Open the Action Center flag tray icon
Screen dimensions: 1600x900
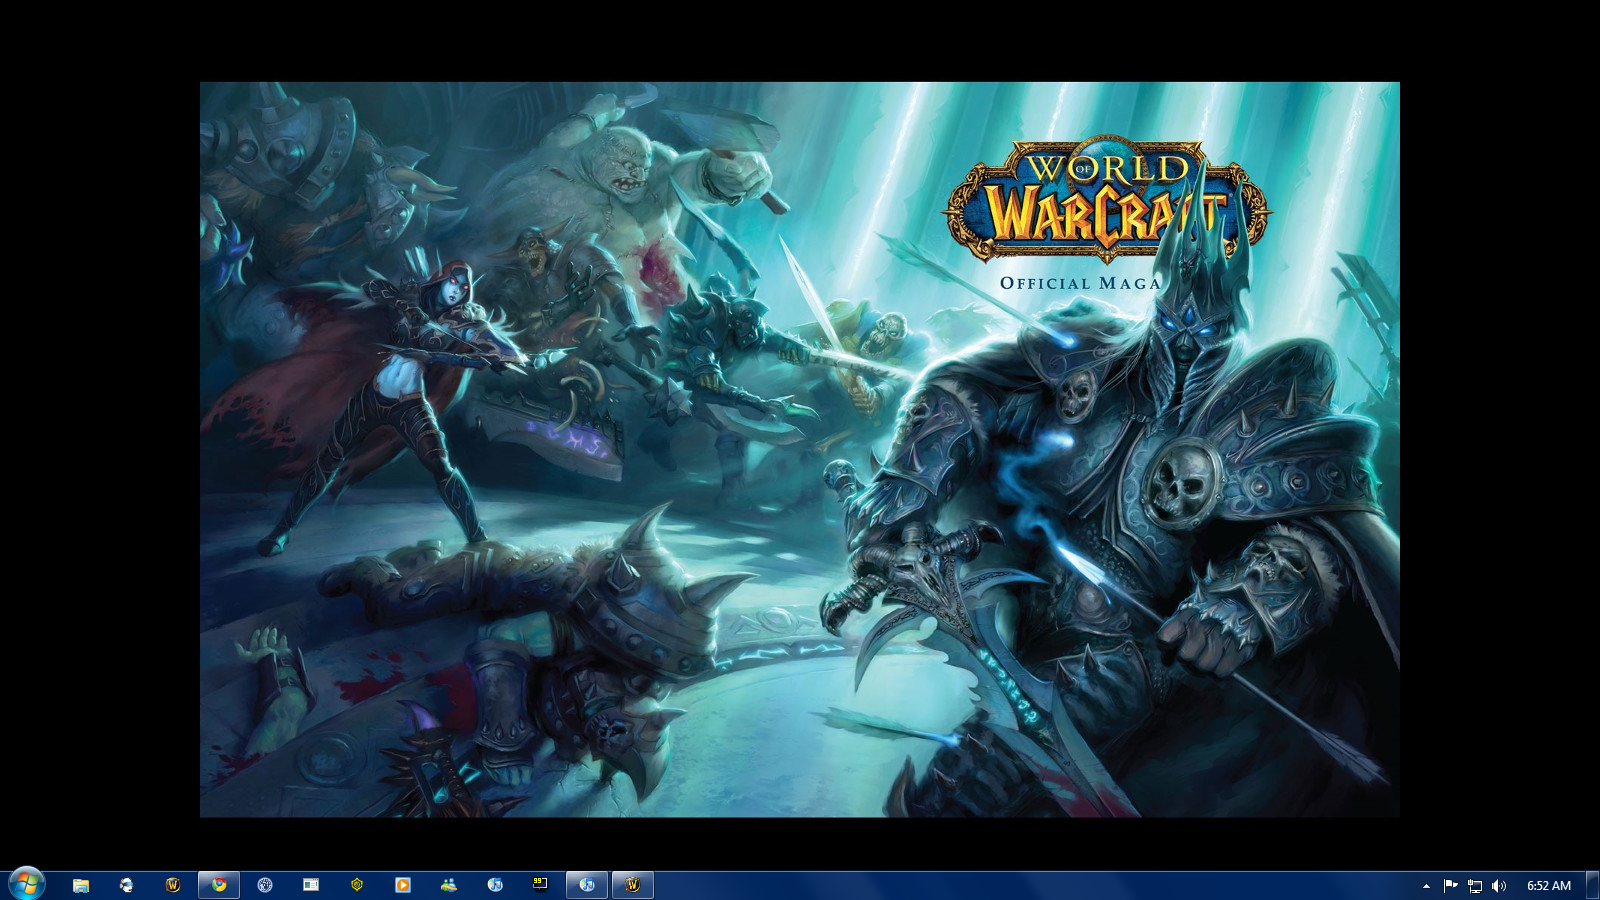click(1450, 886)
